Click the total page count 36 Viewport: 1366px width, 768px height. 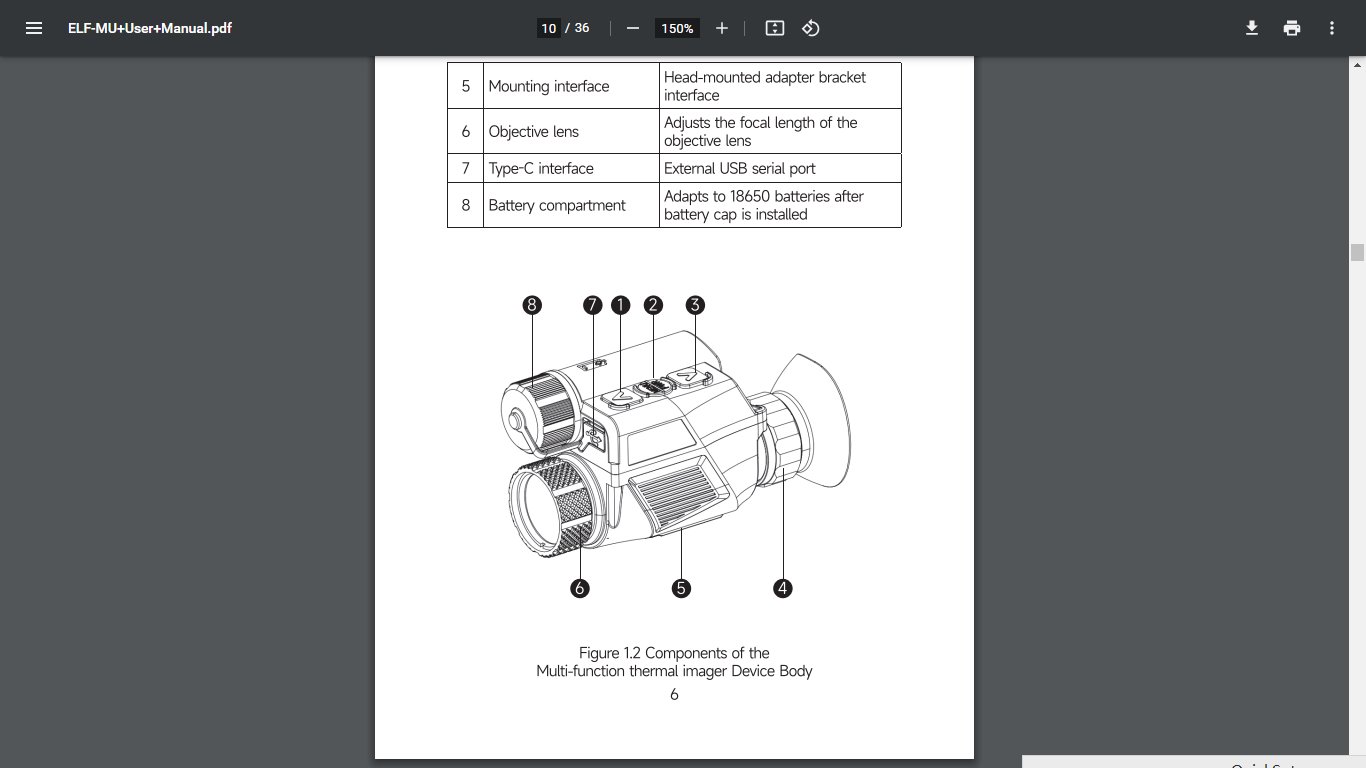coord(582,28)
